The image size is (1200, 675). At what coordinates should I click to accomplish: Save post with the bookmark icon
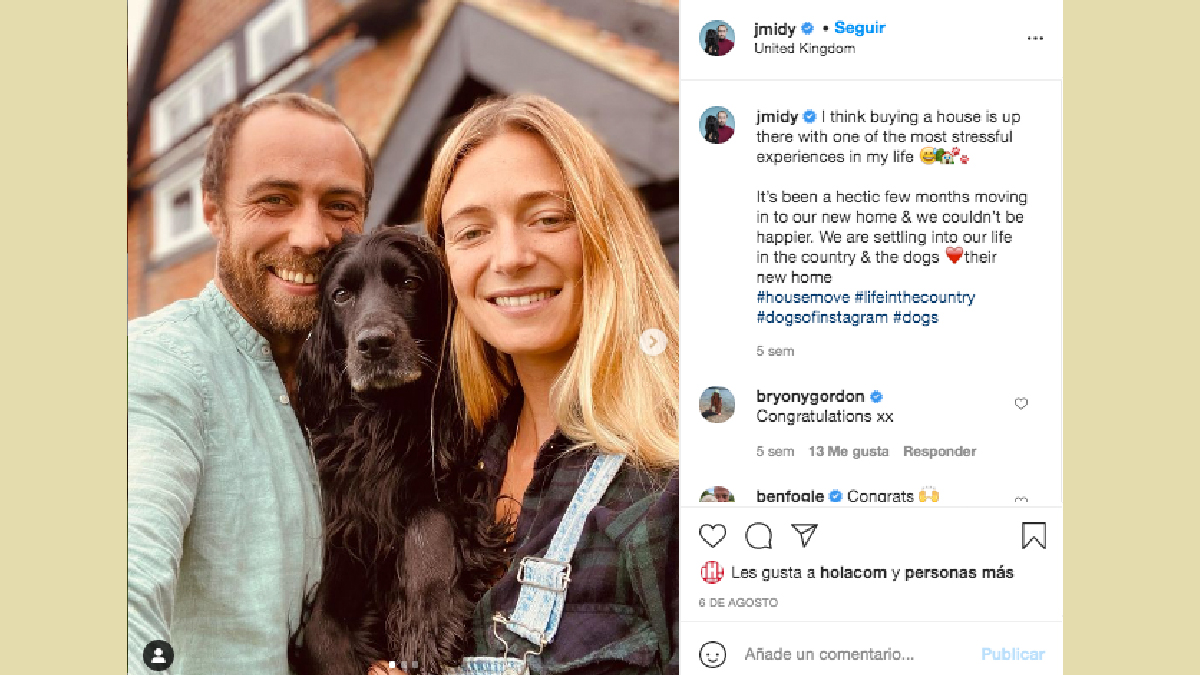(x=1033, y=536)
